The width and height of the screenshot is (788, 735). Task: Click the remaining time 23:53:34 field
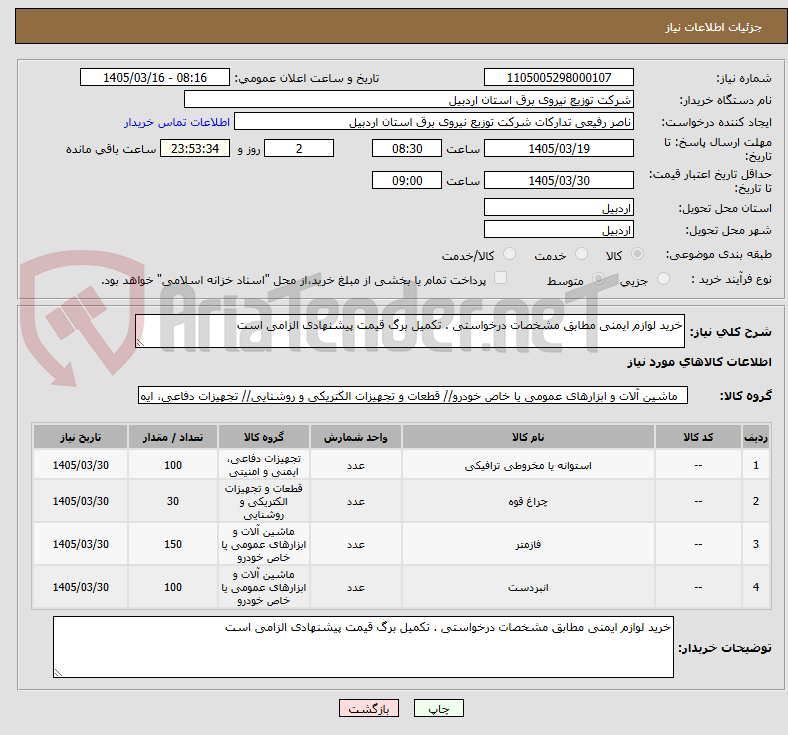(195, 149)
